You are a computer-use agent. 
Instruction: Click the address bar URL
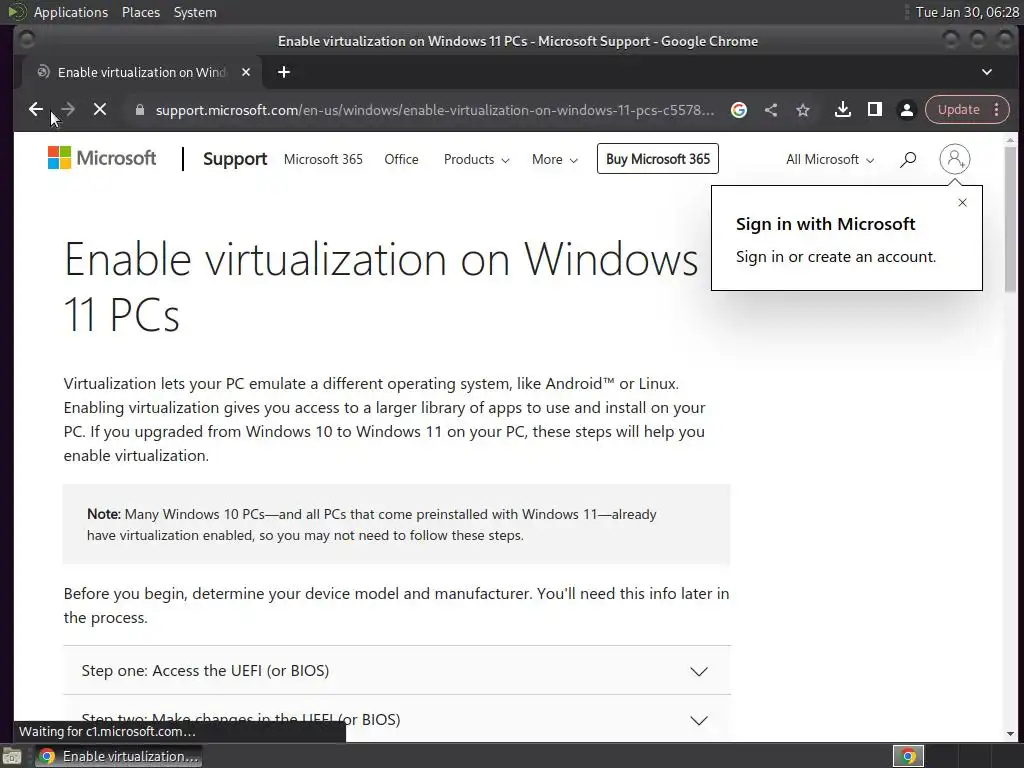tap(434, 110)
